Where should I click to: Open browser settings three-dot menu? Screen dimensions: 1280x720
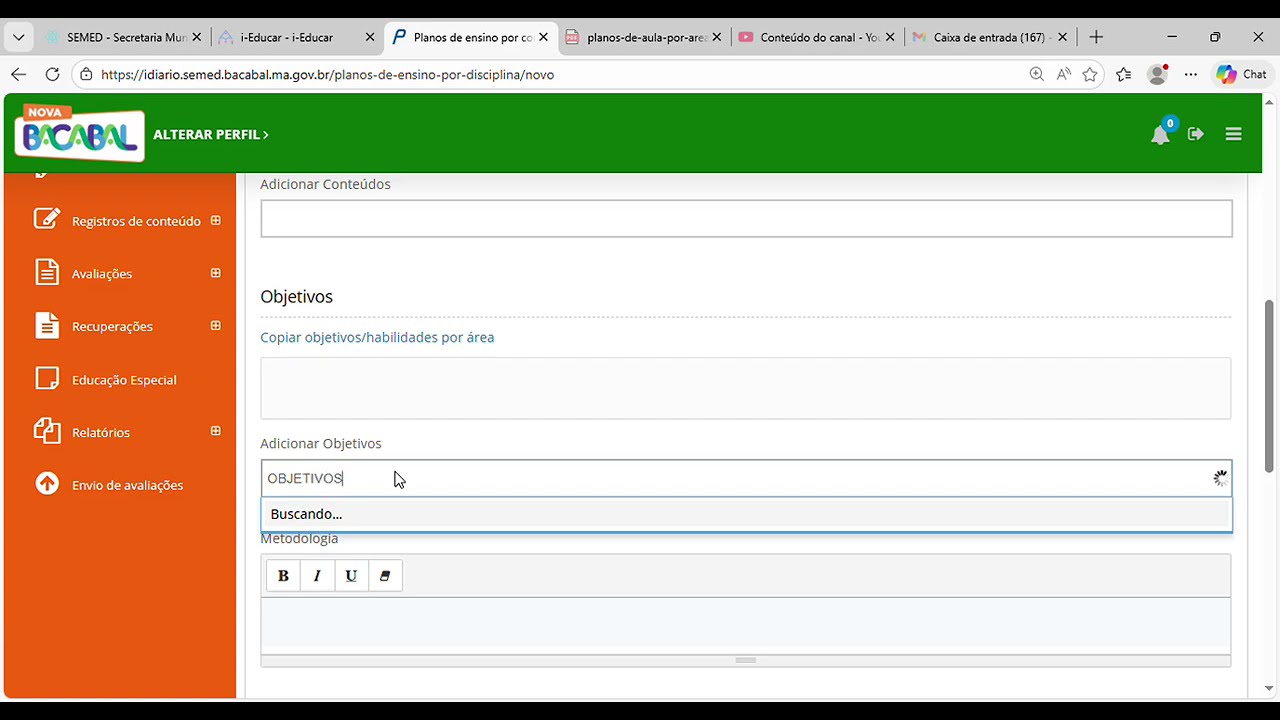click(1191, 74)
